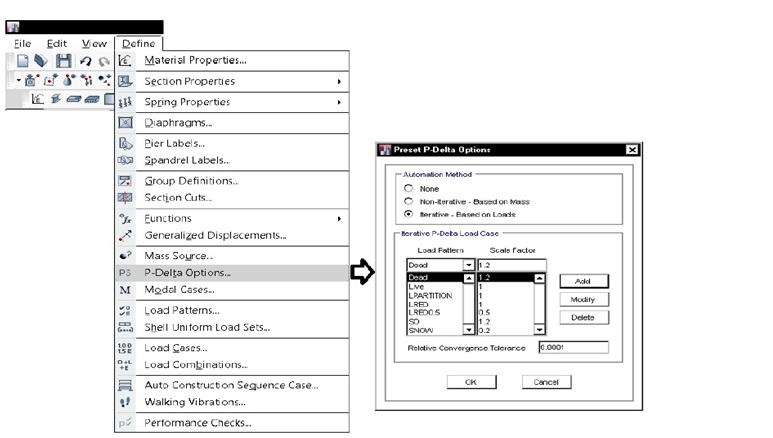Click the define materials icon in bottom toolbar row
This screenshot has height=438, width=773.
(x=37, y=99)
